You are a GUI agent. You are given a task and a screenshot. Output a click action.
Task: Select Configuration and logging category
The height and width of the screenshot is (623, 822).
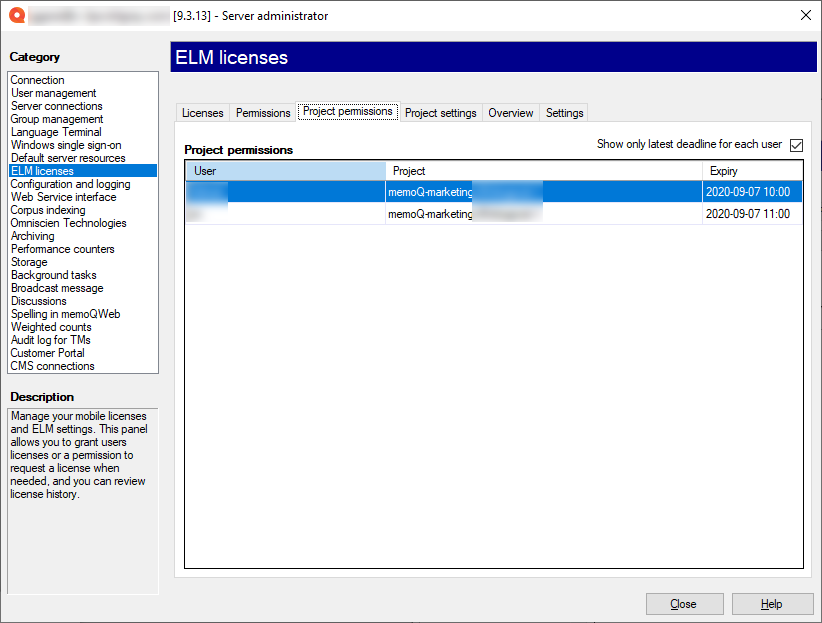70,184
